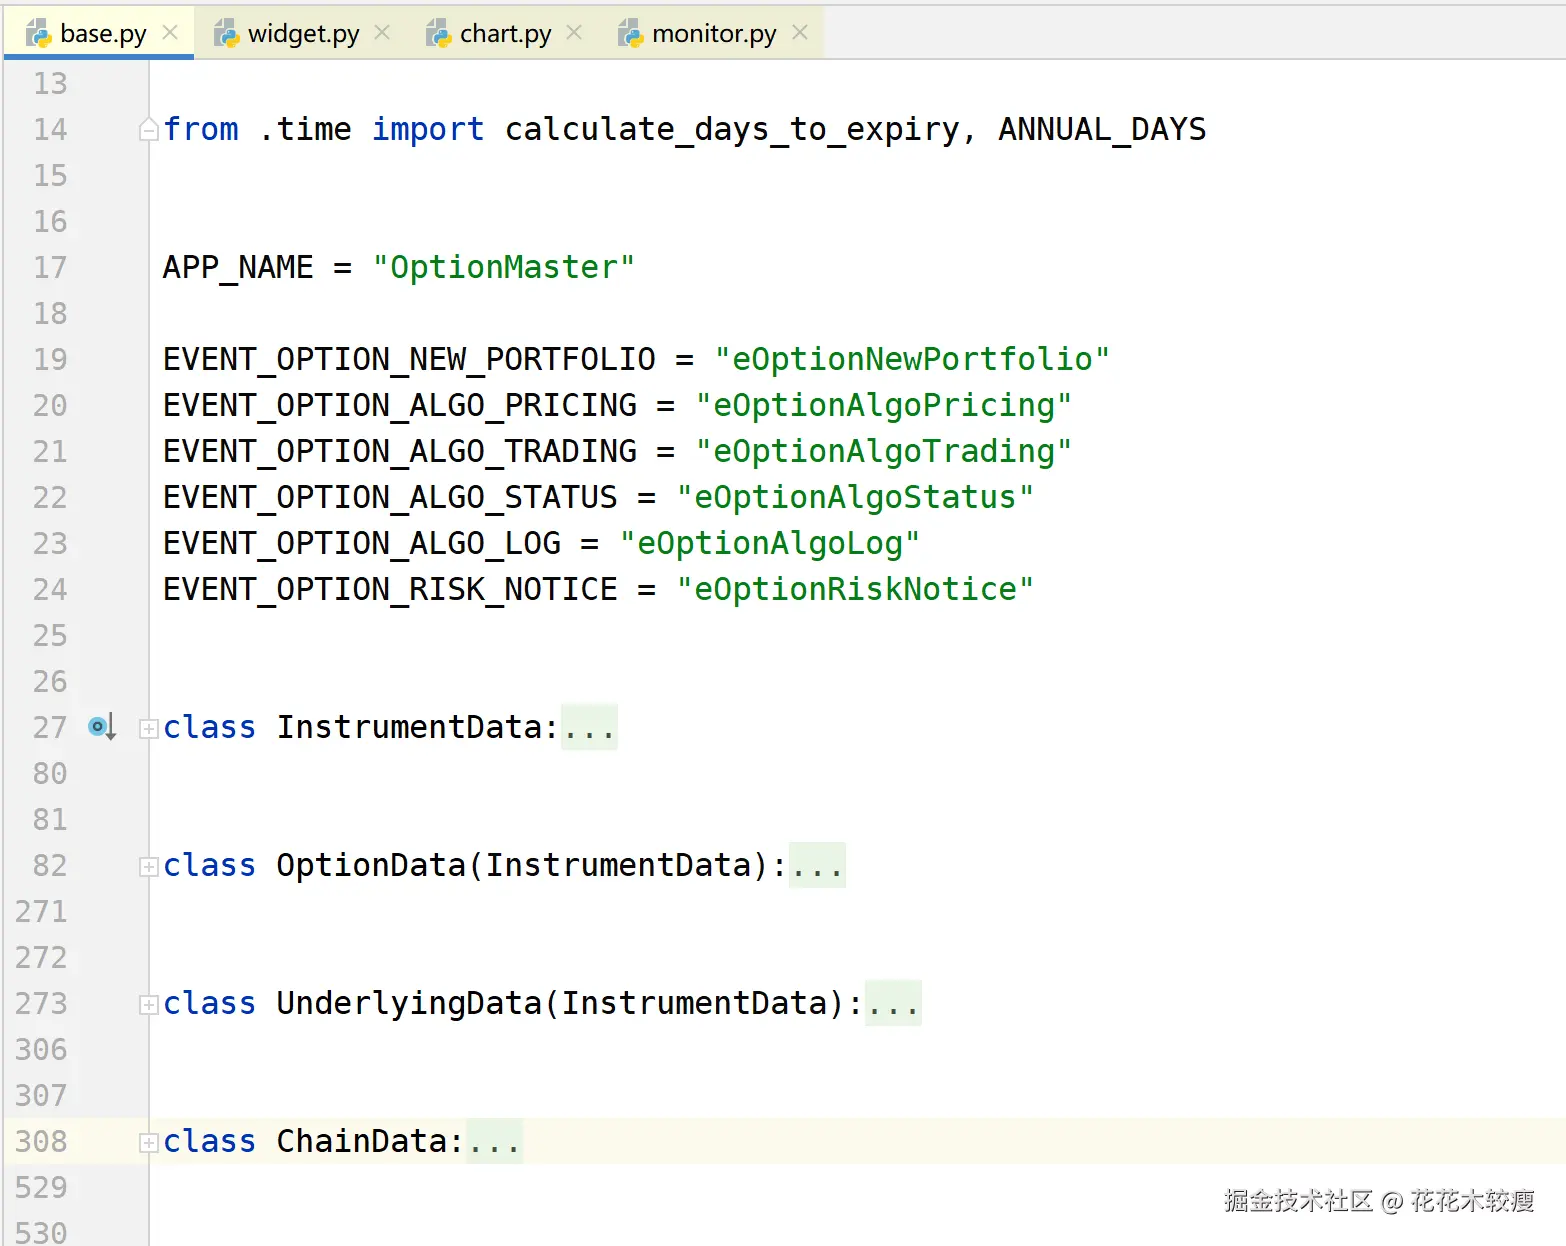
Task: Click the base.py Python file icon
Action: [38, 34]
